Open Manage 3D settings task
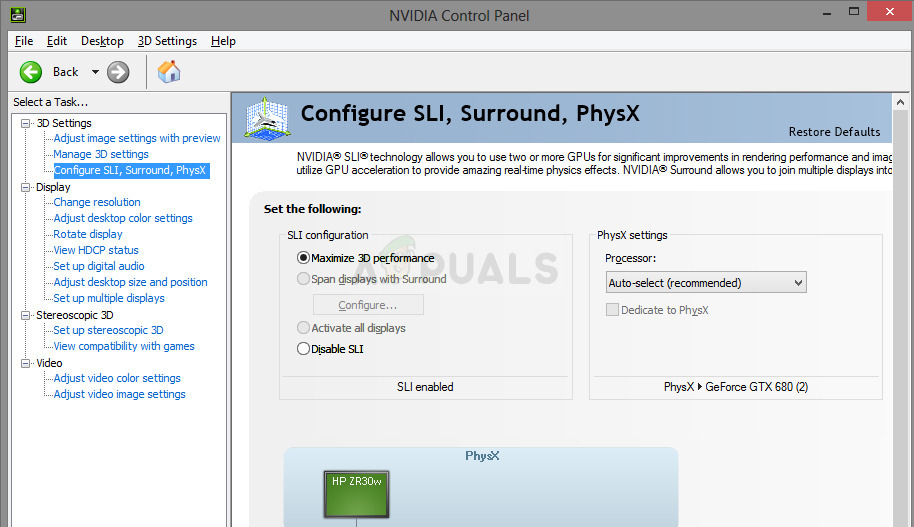 click(x=101, y=154)
